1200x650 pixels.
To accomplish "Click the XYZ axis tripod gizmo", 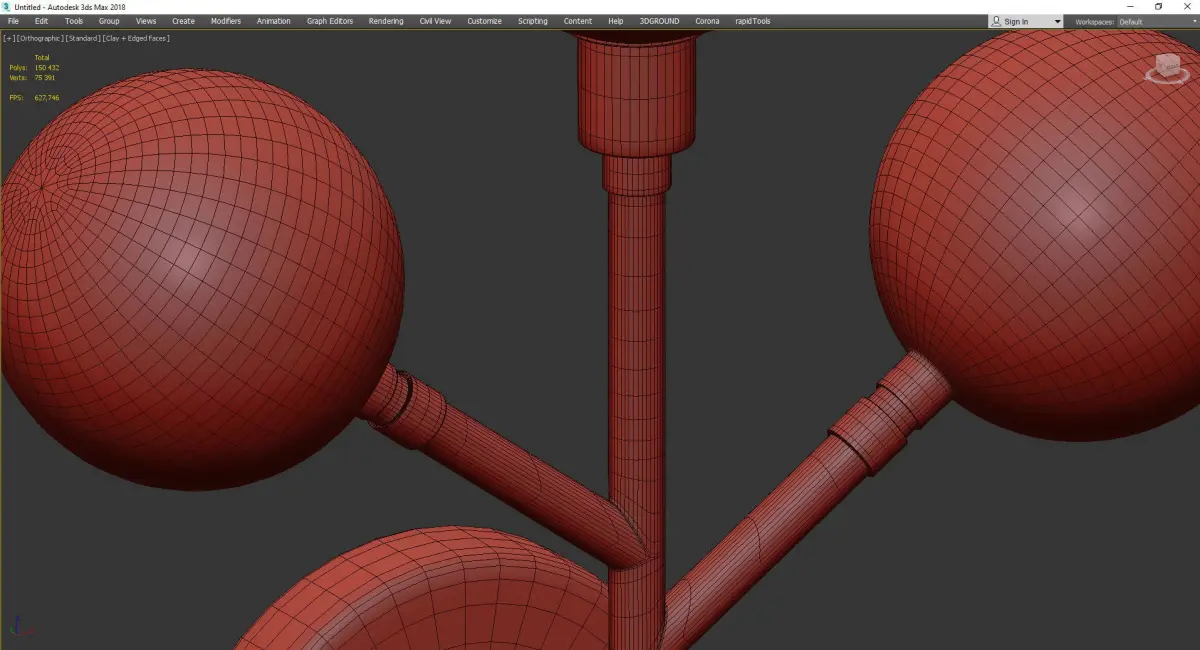I will click(x=22, y=625).
